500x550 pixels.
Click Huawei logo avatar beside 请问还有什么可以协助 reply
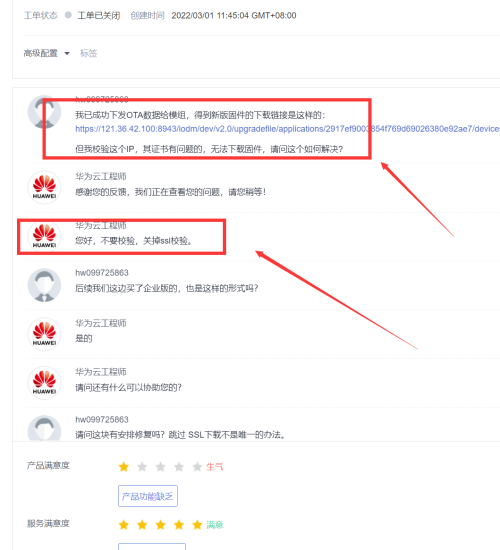pyautogui.click(x=44, y=383)
